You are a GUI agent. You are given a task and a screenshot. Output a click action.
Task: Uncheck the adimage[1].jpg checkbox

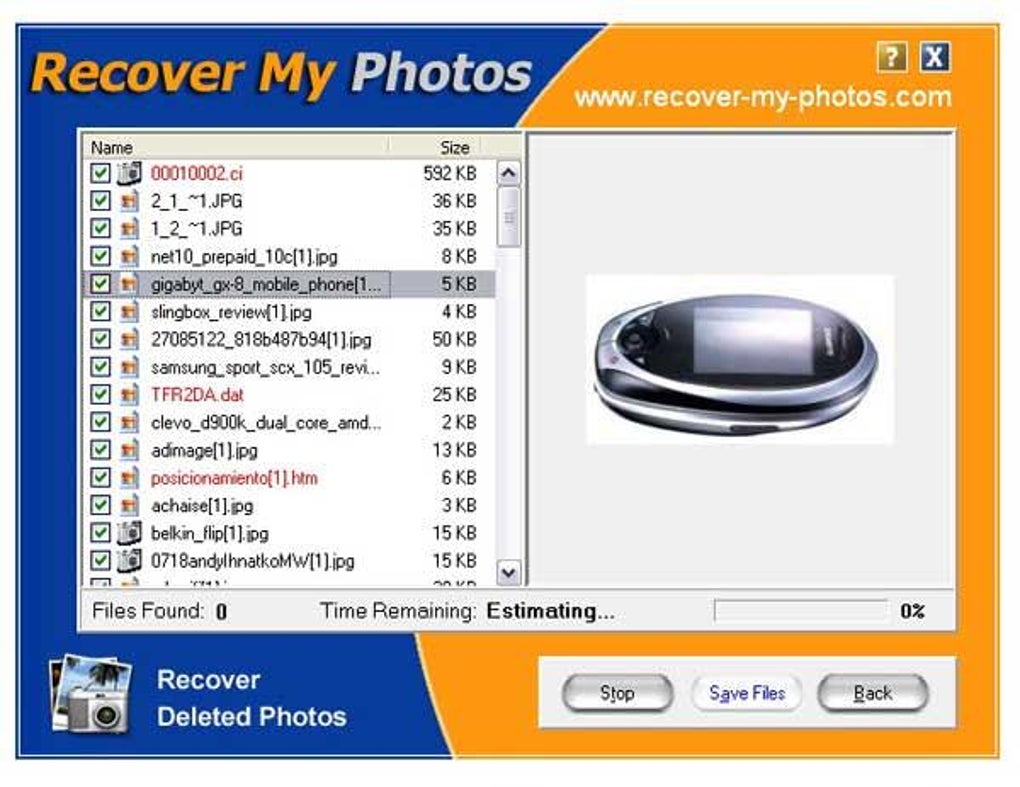[100, 449]
